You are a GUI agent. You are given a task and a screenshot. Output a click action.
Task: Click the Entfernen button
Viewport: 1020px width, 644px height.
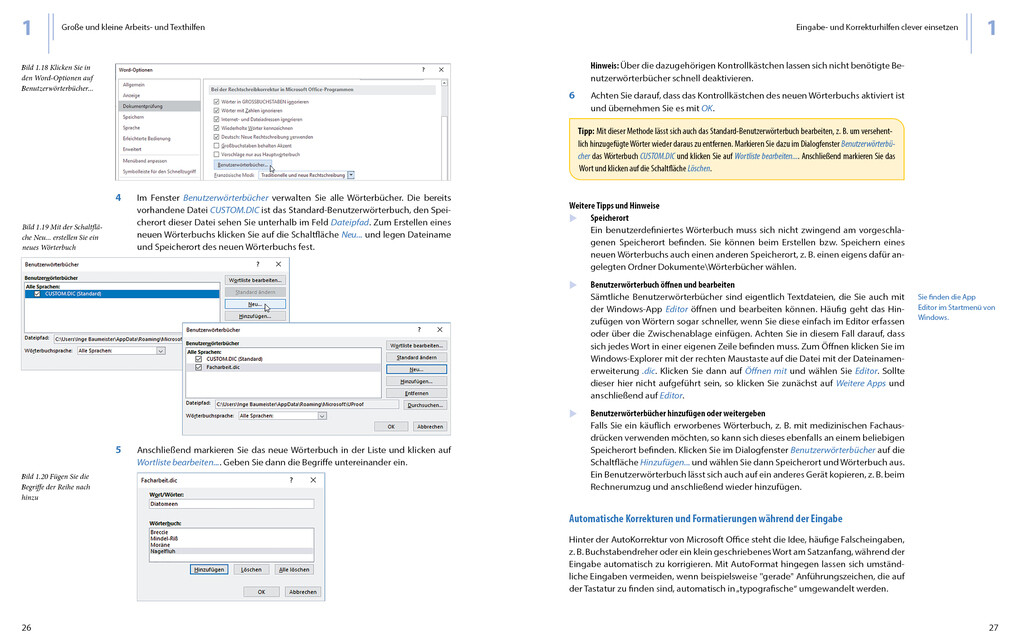point(416,393)
